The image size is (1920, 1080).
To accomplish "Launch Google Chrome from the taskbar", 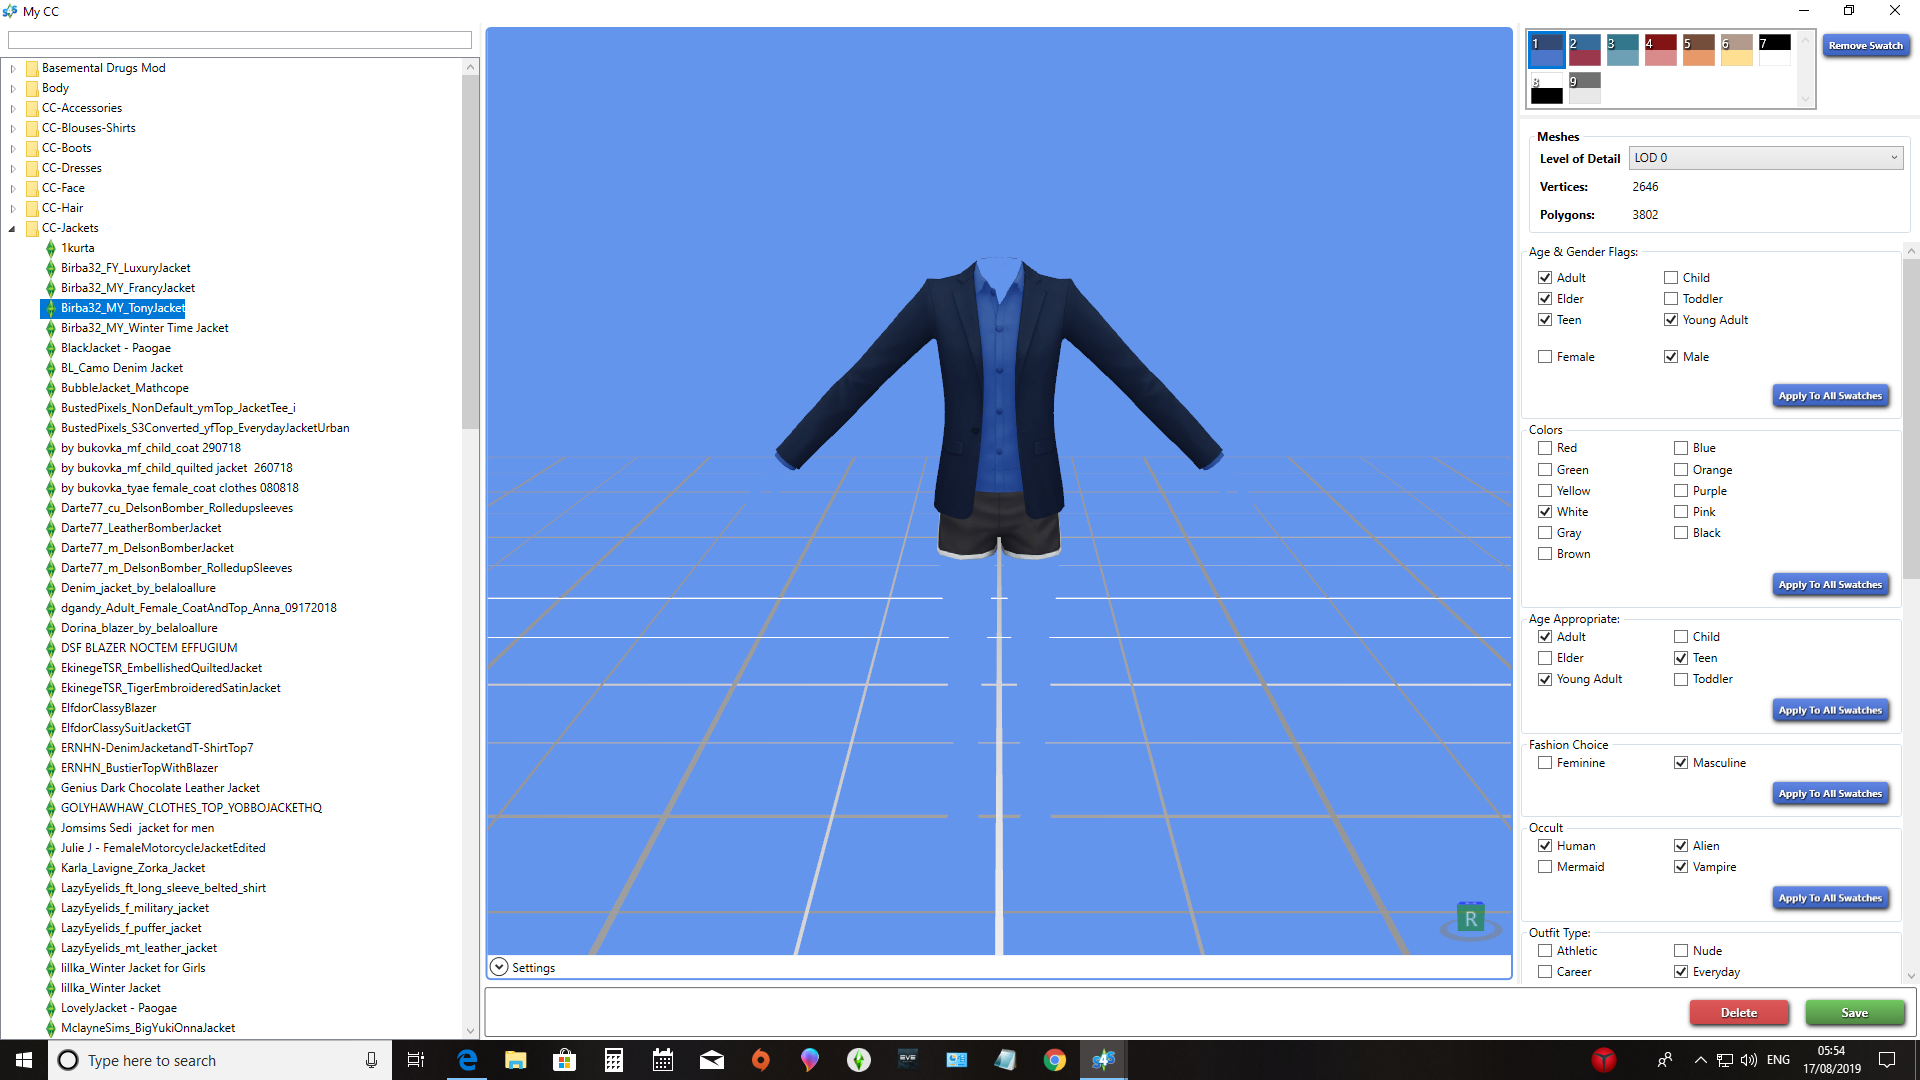I will click(1055, 1060).
